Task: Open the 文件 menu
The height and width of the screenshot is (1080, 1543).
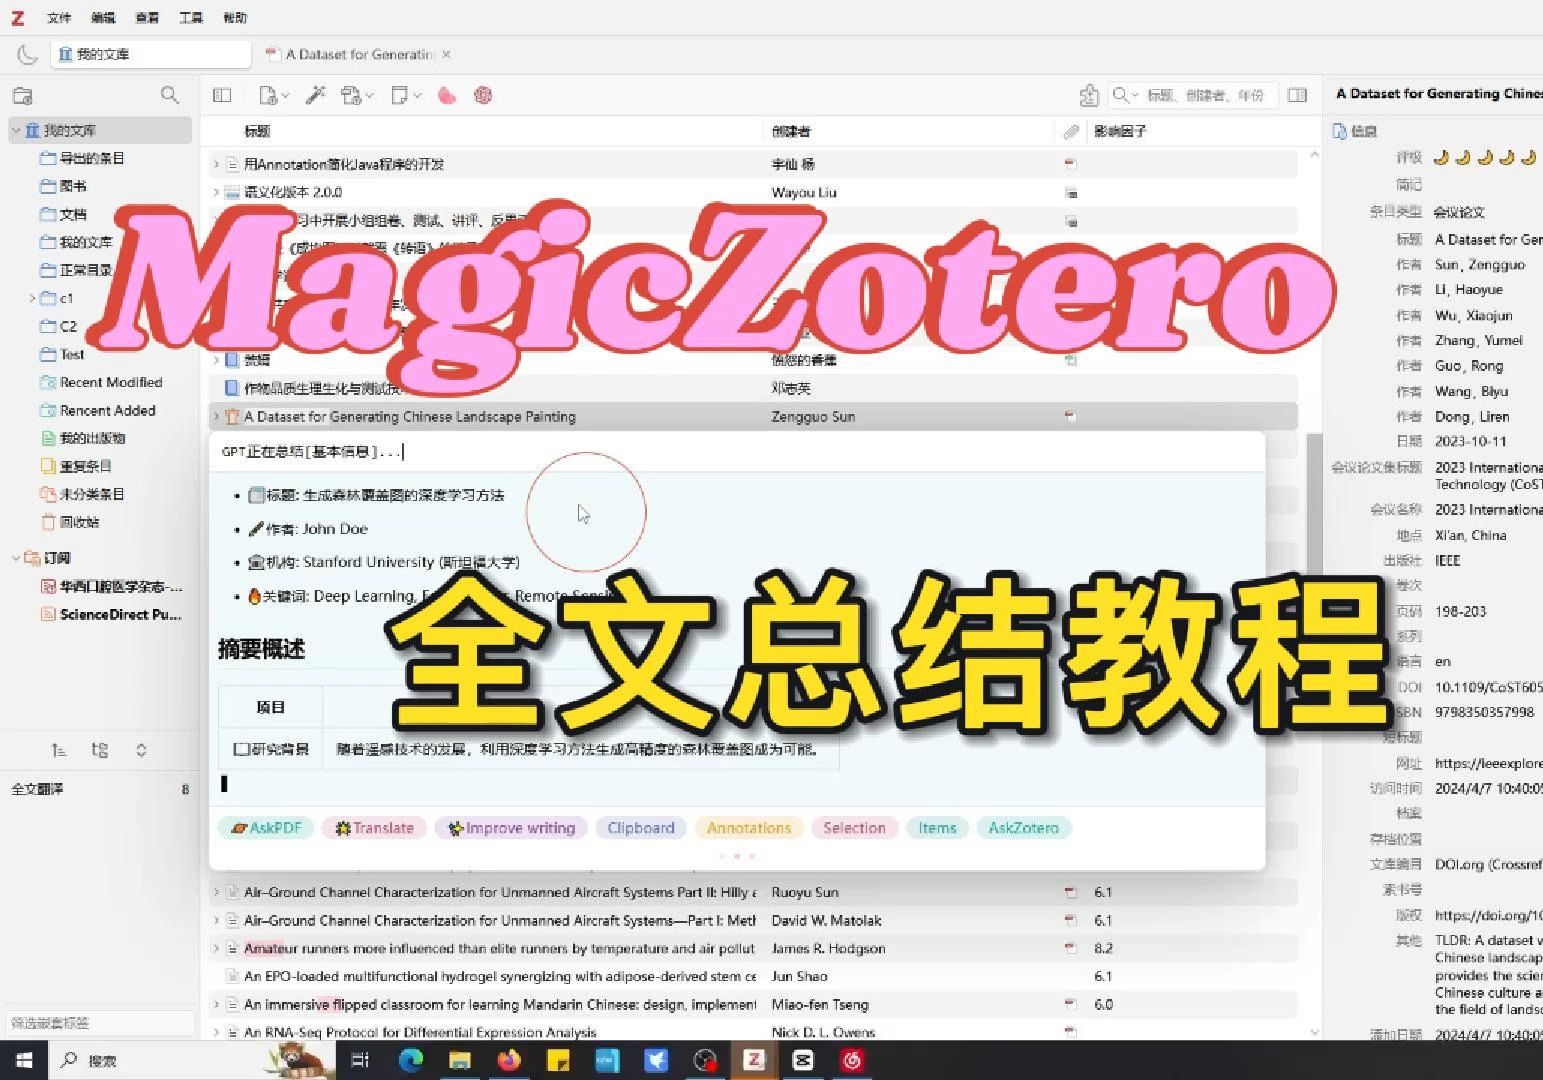Action: 59,18
